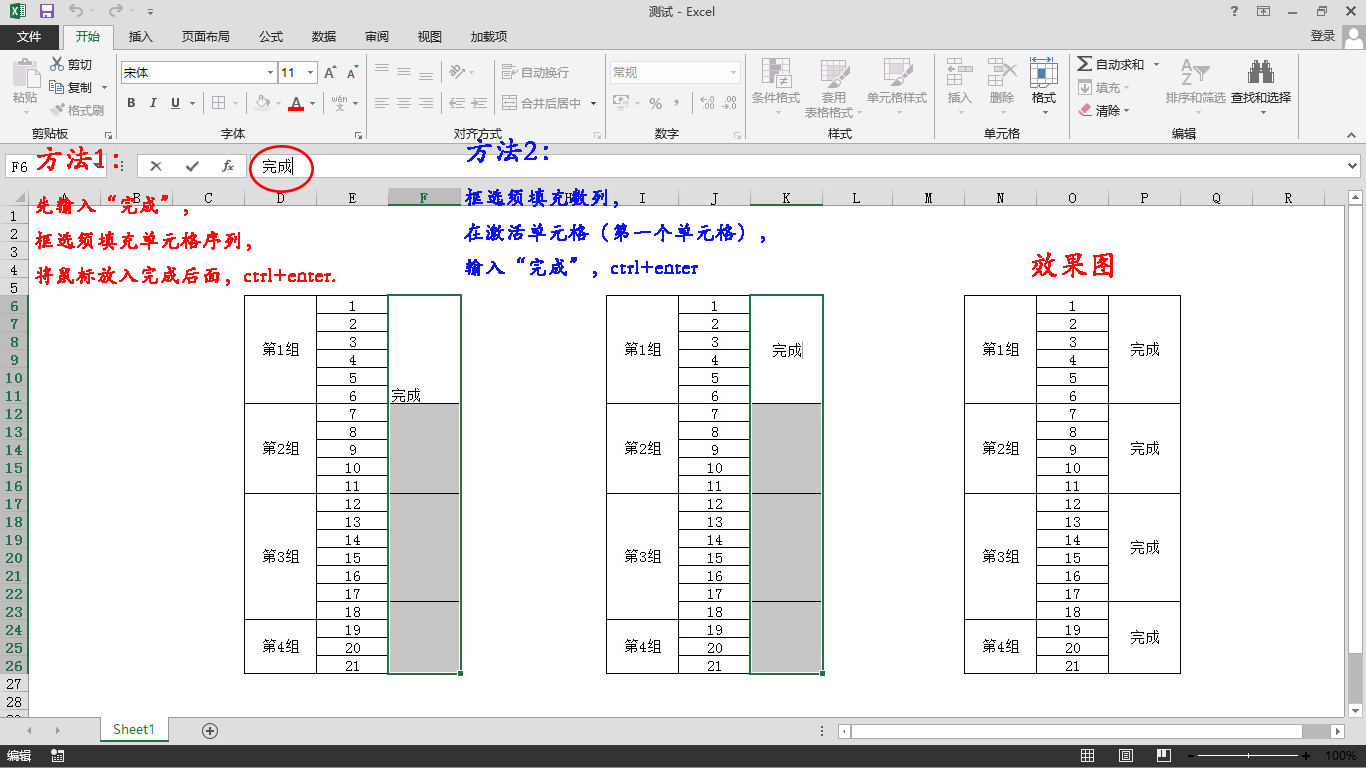Click Wrap Text (自动换行) button
Viewport: 1366px width, 768px height.
pos(535,72)
